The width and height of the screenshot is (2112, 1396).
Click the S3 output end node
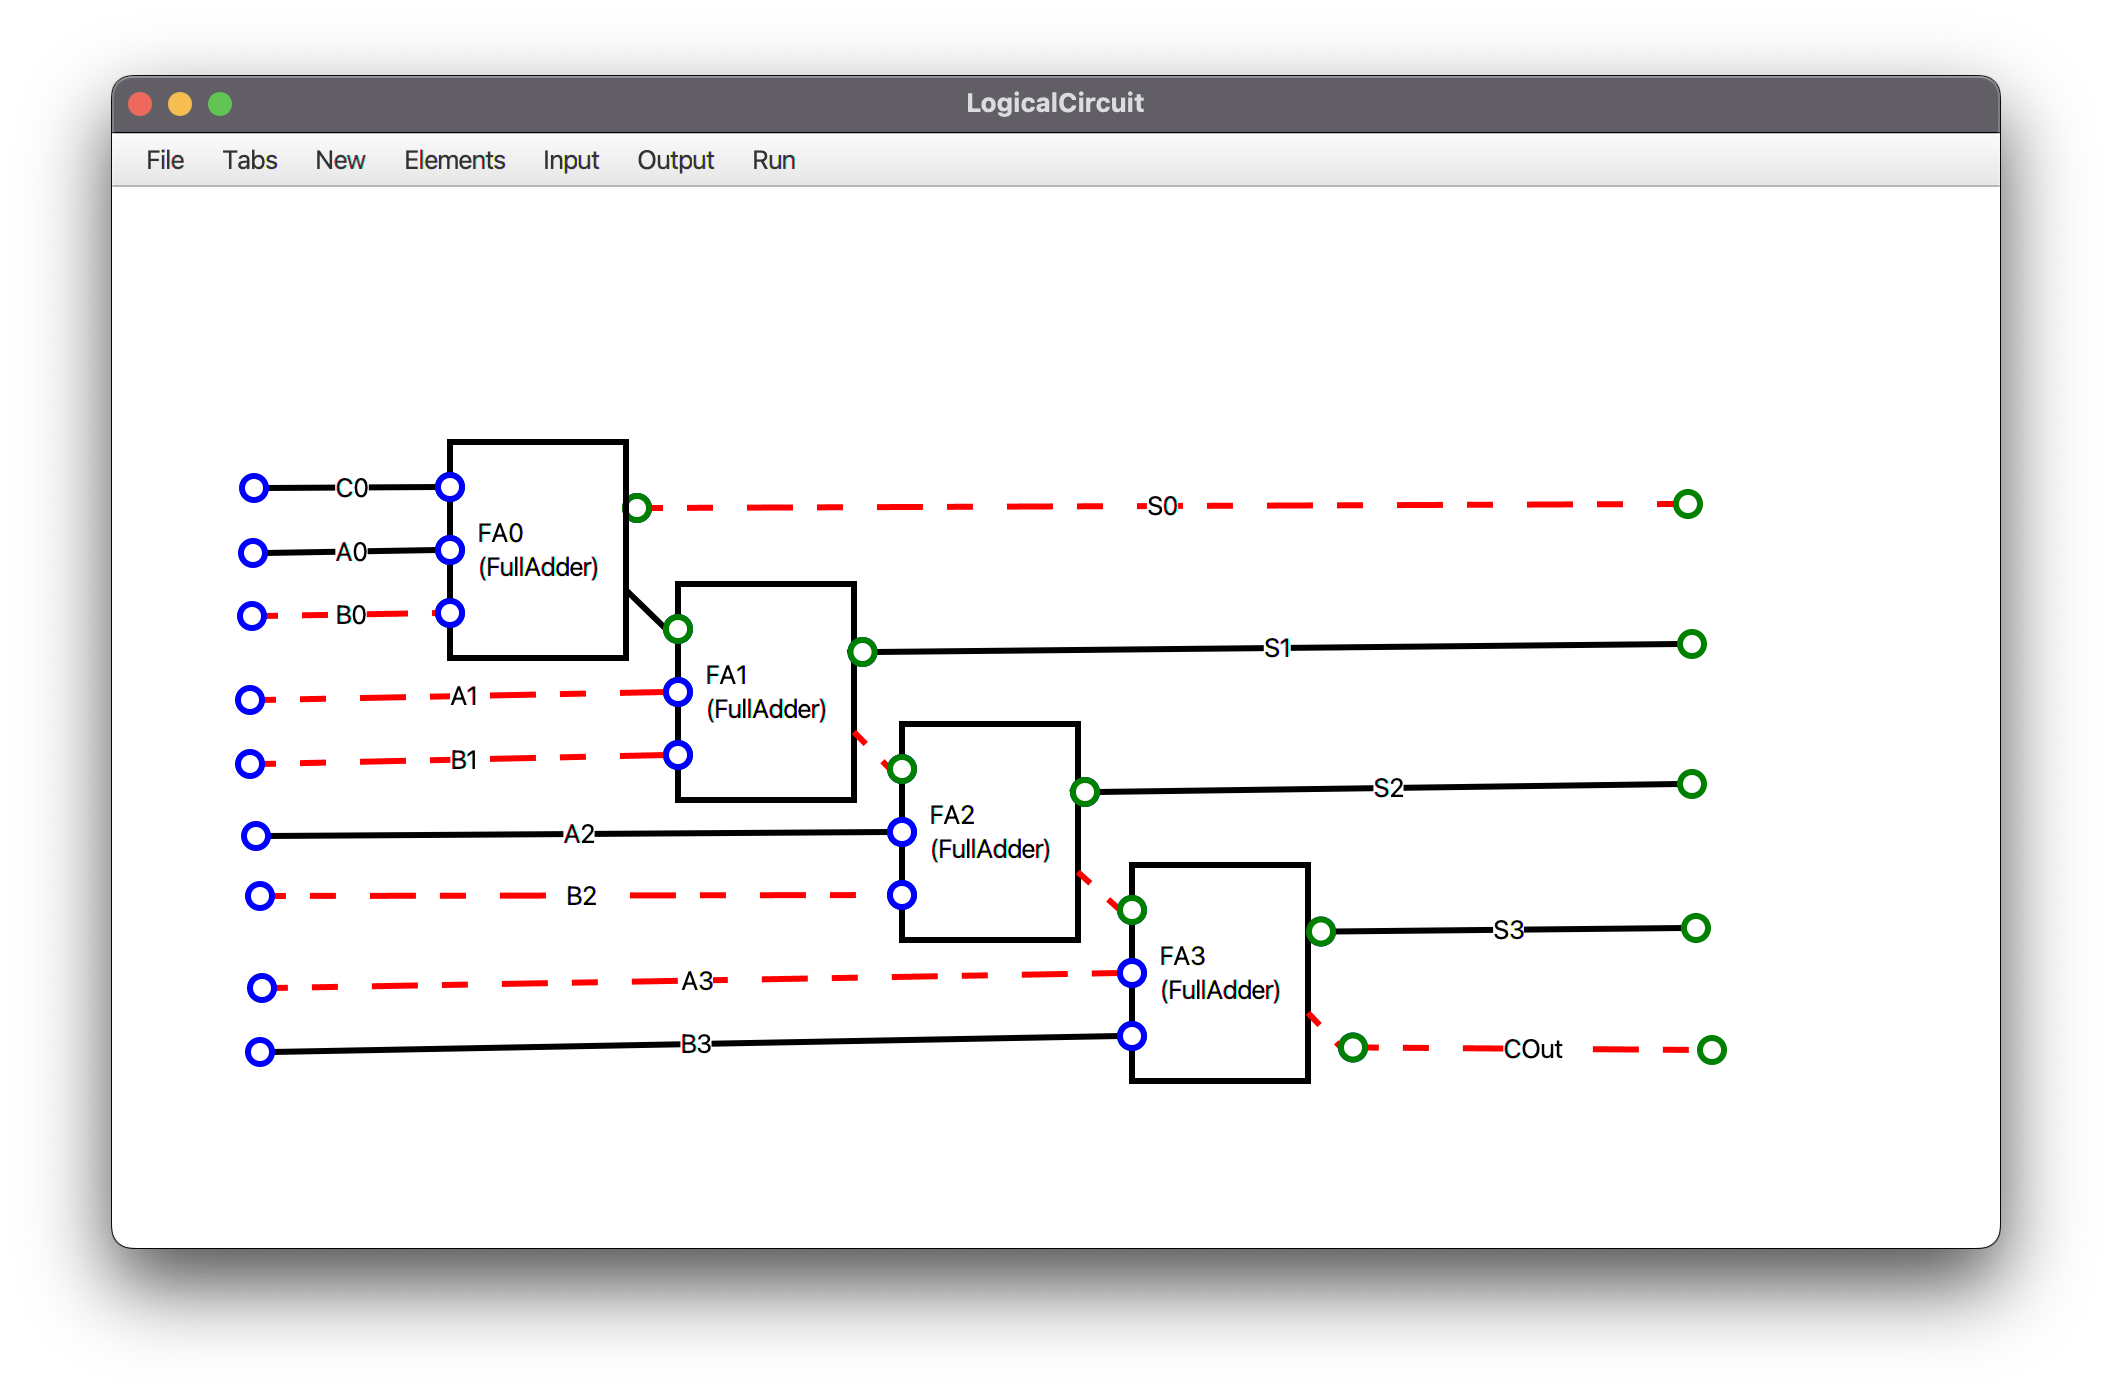coord(1696,928)
